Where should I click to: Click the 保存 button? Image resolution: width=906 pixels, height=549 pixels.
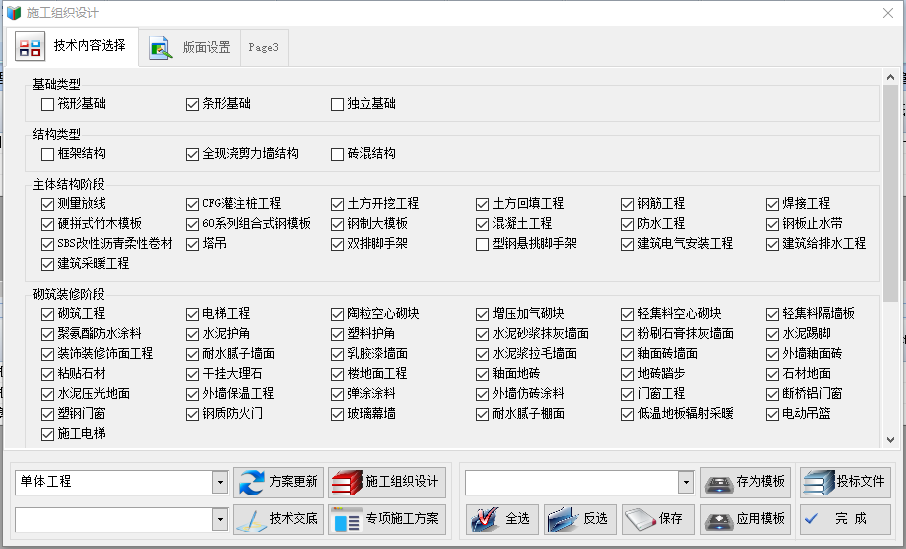coord(658,519)
